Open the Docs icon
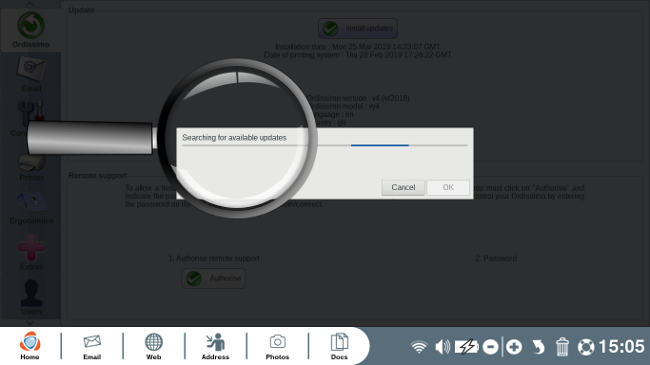 coord(339,346)
